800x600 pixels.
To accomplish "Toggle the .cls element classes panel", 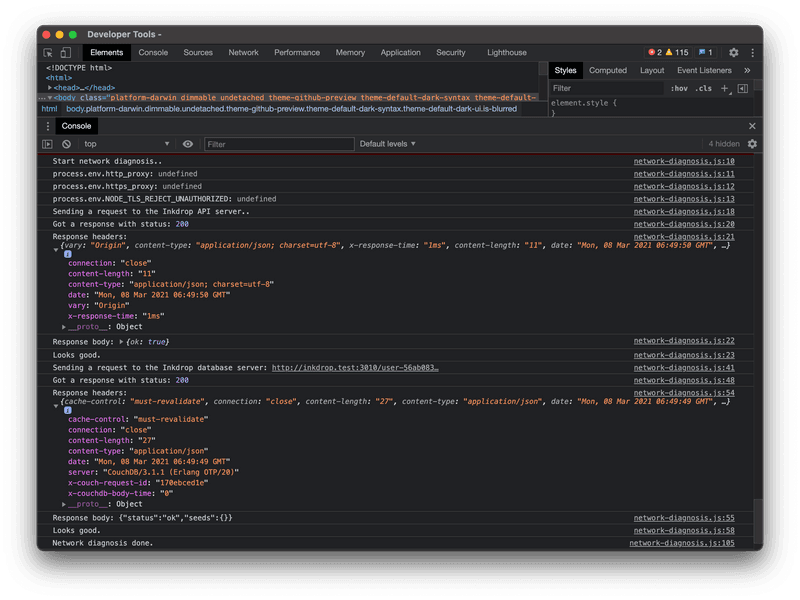I will 704,88.
